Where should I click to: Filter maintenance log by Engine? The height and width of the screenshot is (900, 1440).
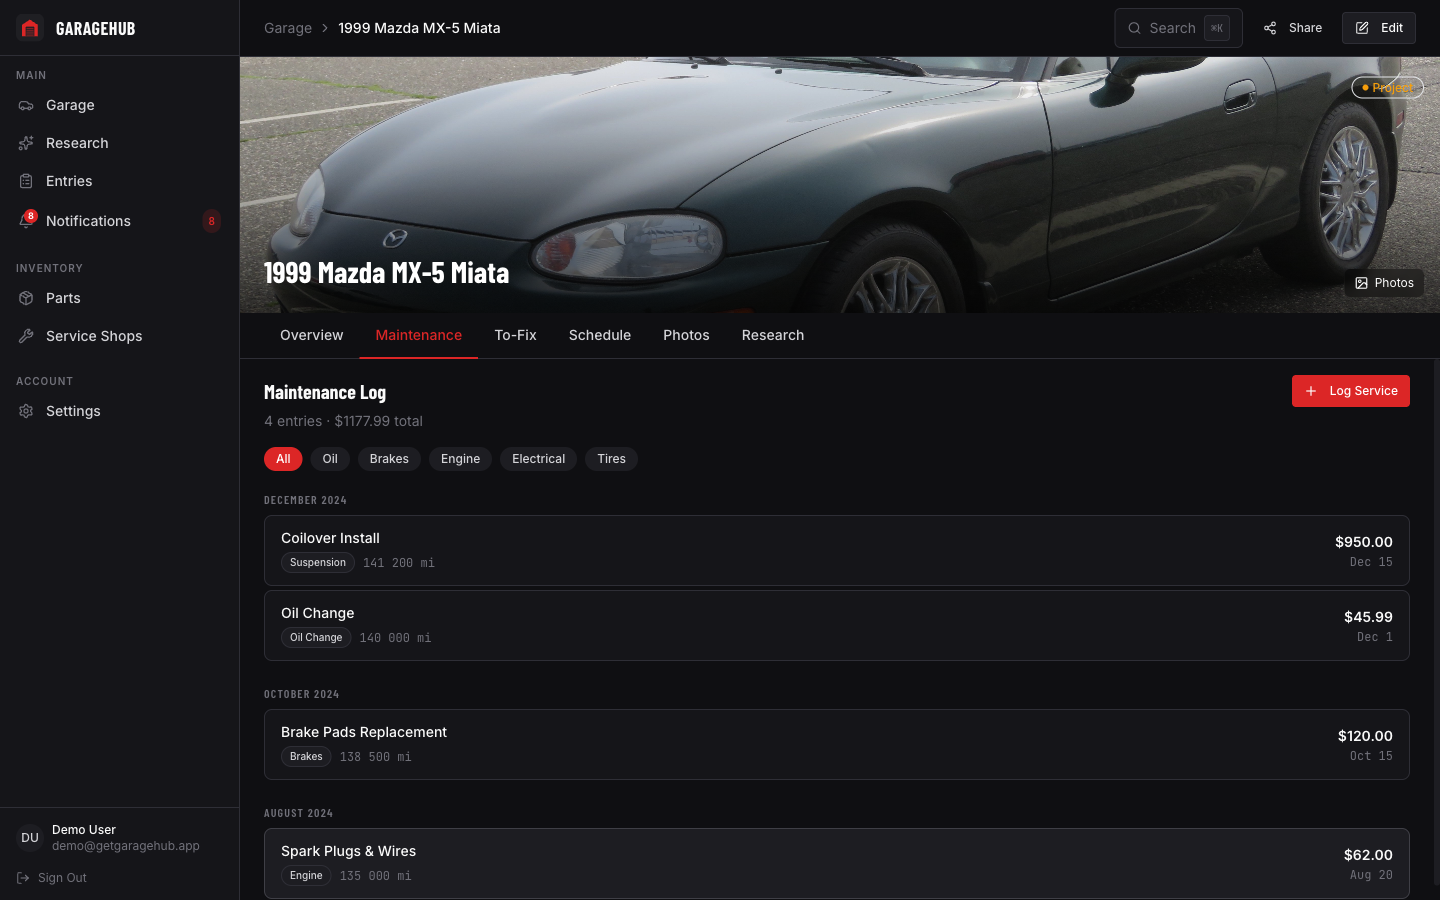point(460,459)
